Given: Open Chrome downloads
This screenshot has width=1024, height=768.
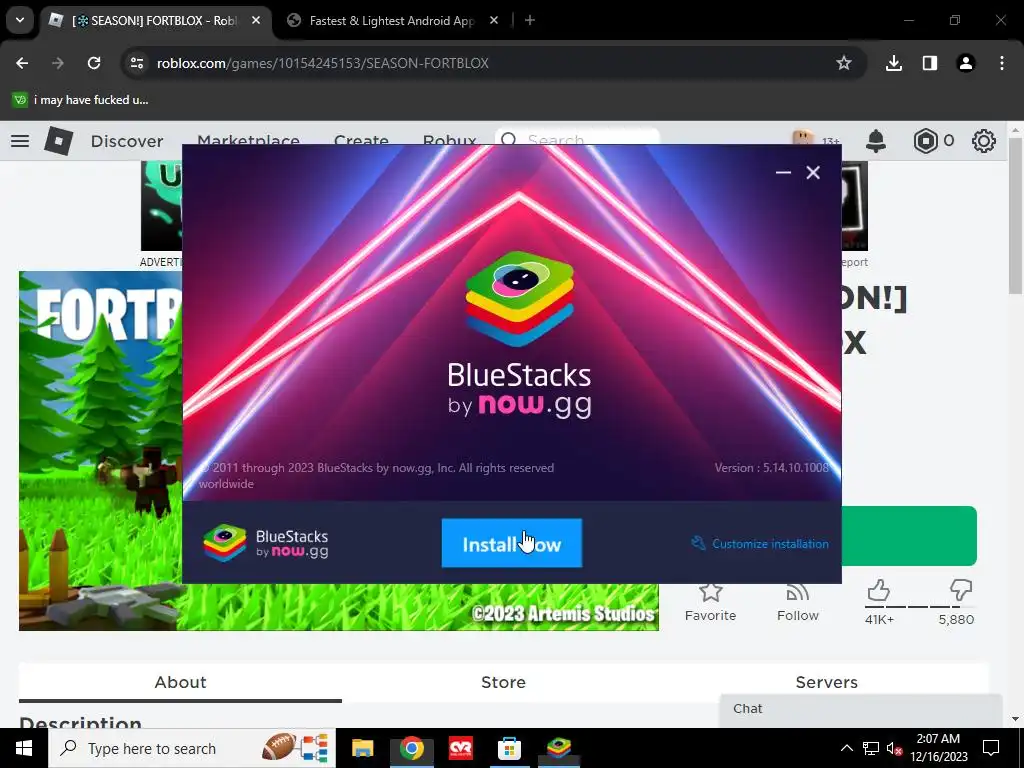Looking at the screenshot, I should (x=894, y=63).
